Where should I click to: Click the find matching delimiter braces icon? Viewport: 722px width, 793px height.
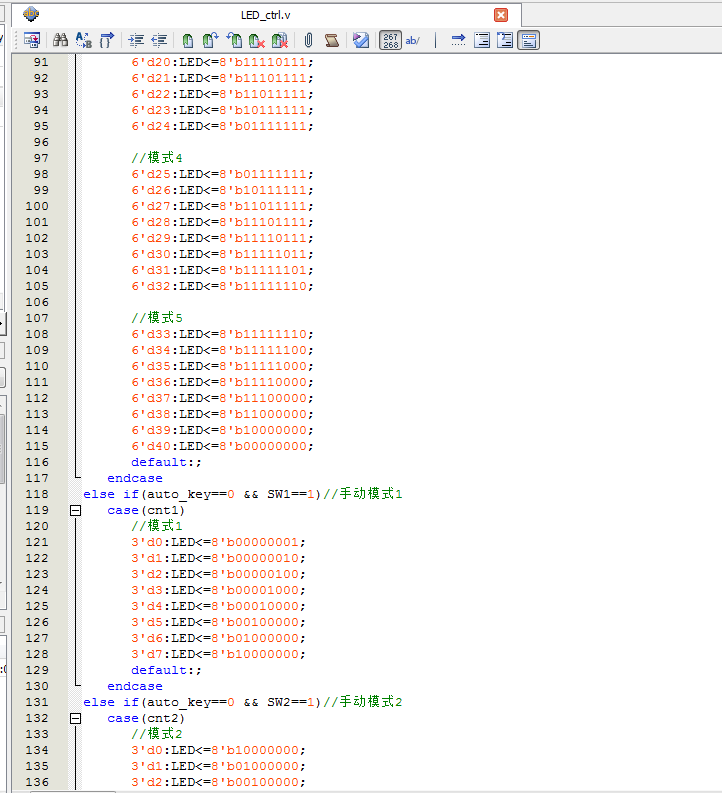pyautogui.click(x=107, y=40)
